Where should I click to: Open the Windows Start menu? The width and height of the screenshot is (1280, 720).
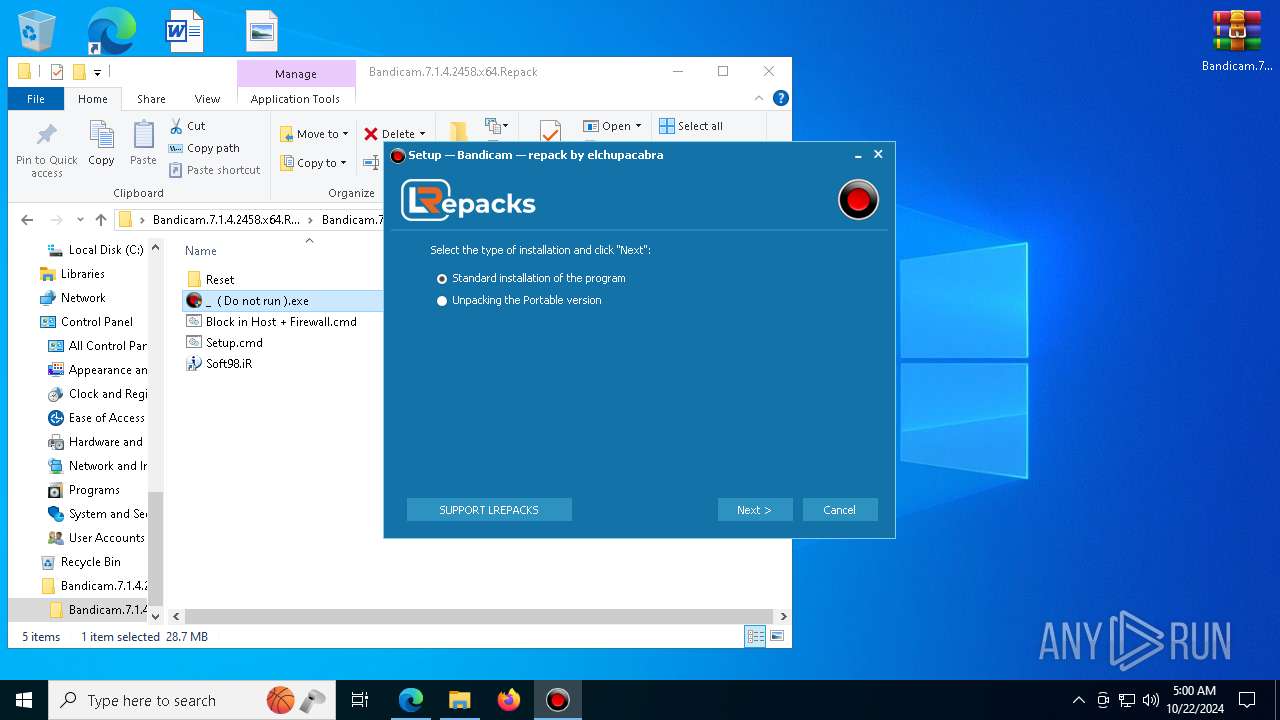[x=24, y=700]
